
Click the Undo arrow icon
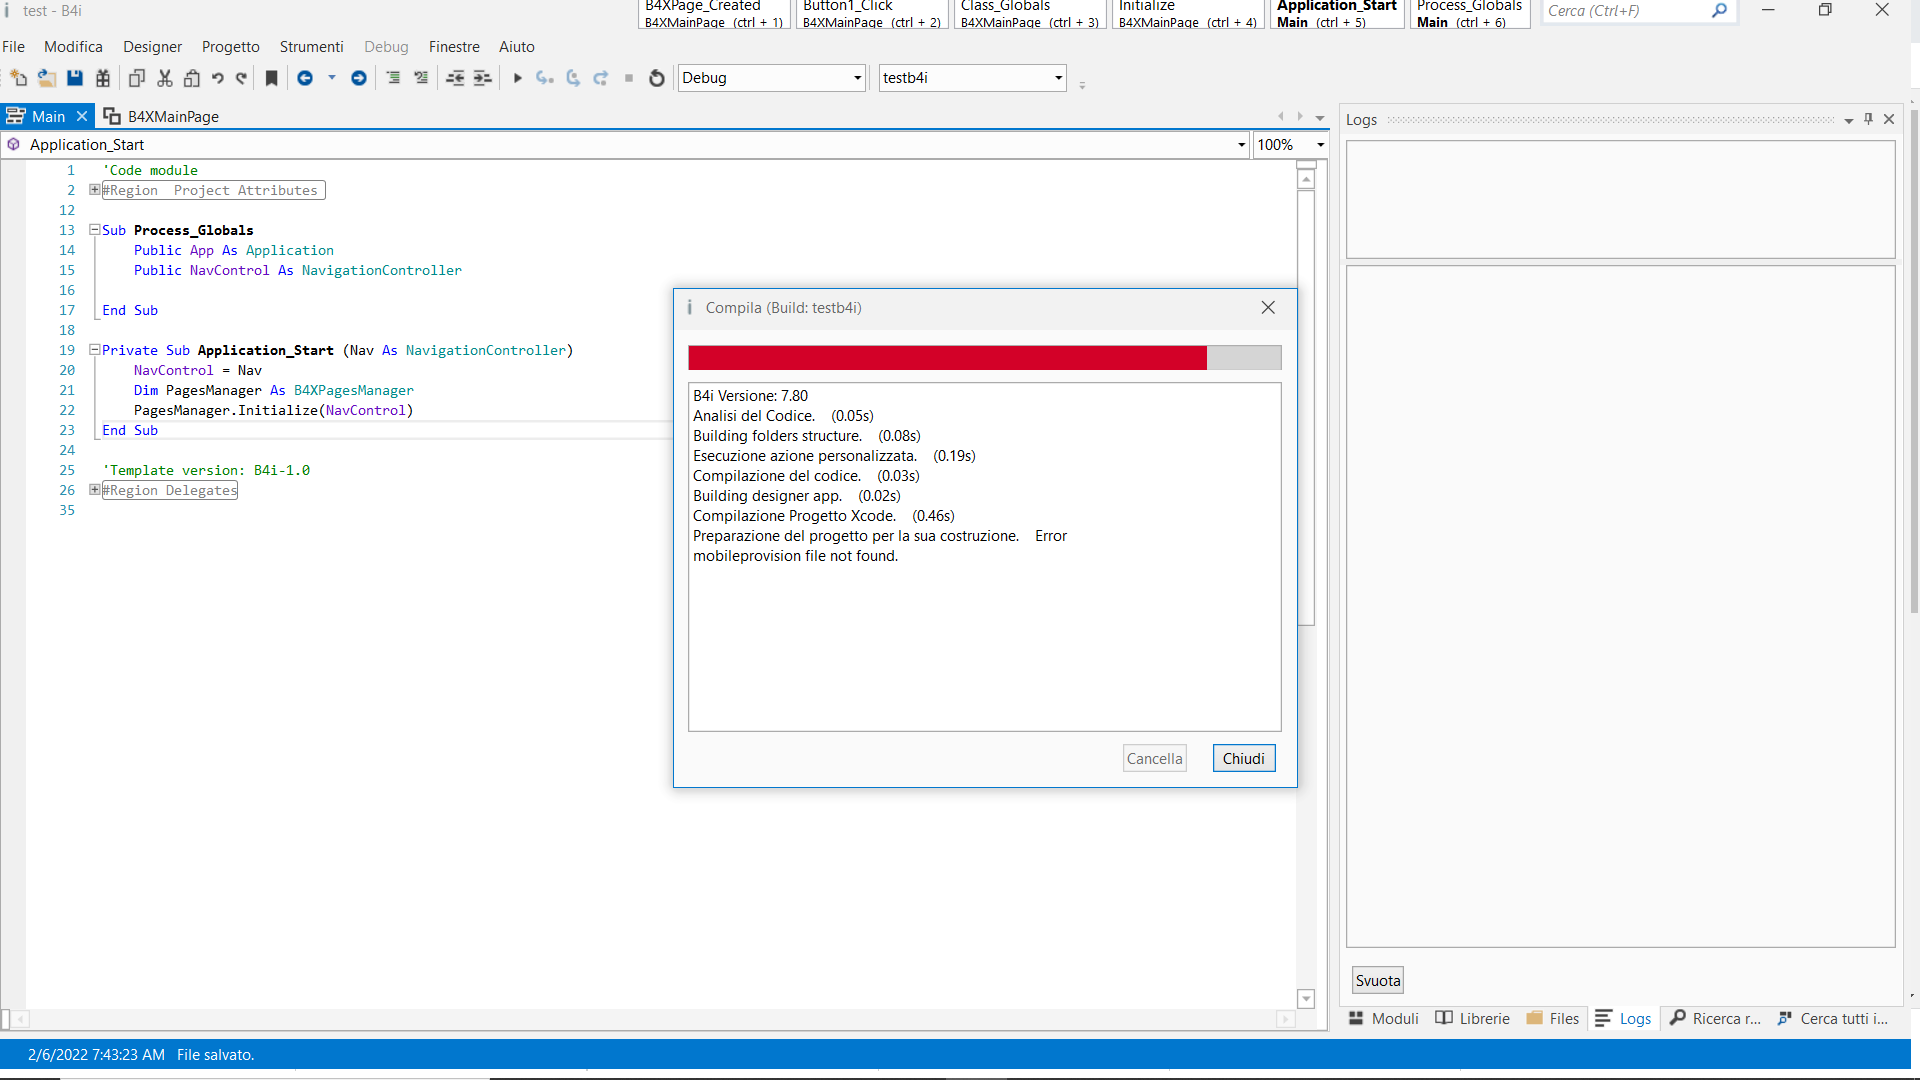(x=217, y=78)
